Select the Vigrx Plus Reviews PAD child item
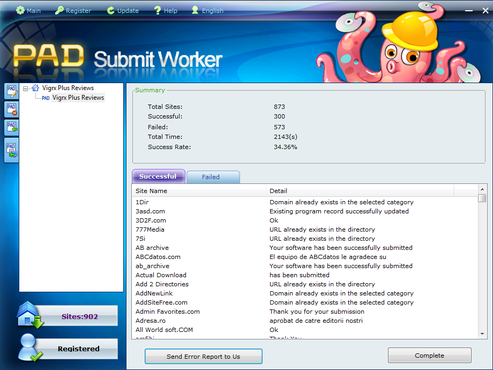493x370 pixels. pyautogui.click(x=78, y=98)
